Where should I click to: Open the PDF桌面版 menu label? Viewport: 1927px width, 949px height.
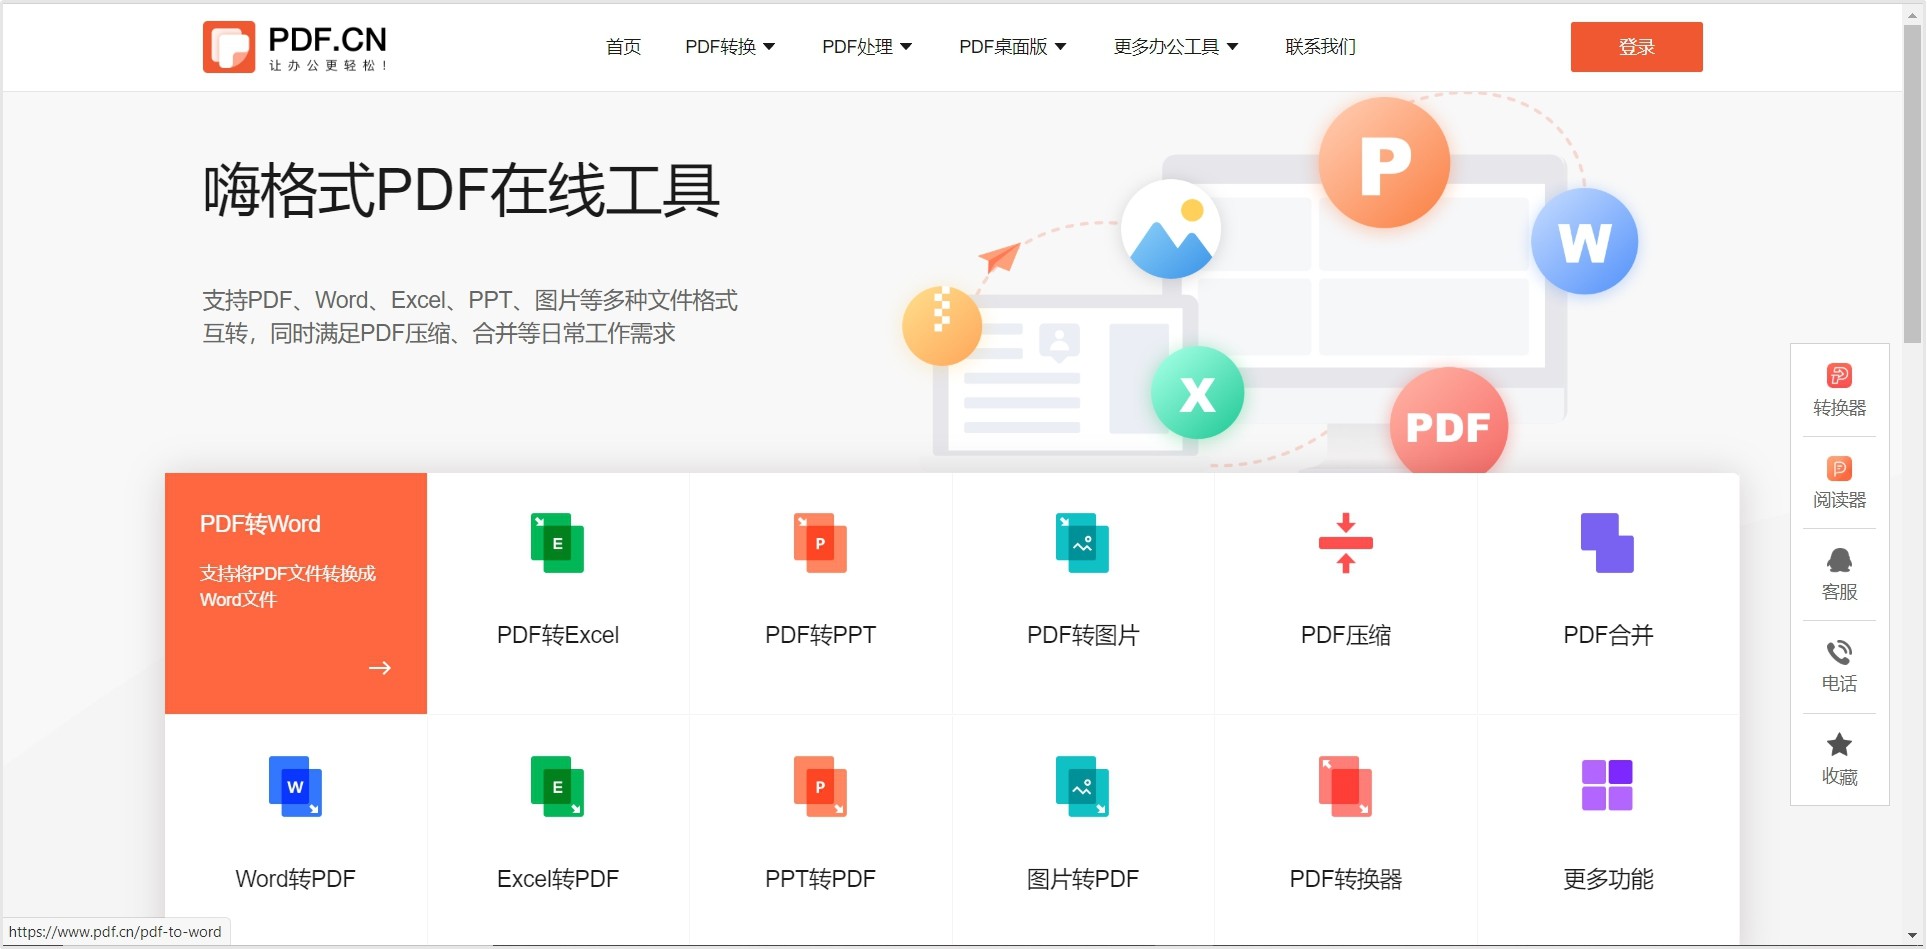(x=1003, y=47)
